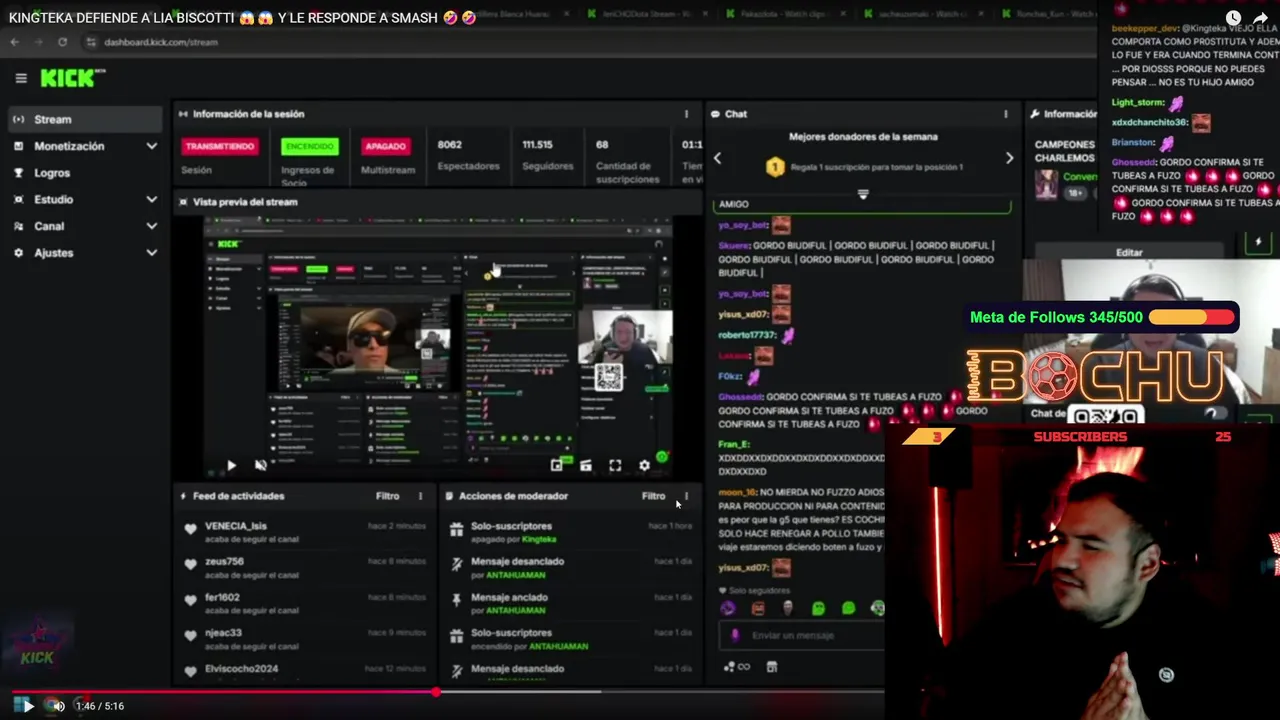Play the stream preview video
Image resolution: width=1280 pixels, height=720 pixels.
(231, 465)
